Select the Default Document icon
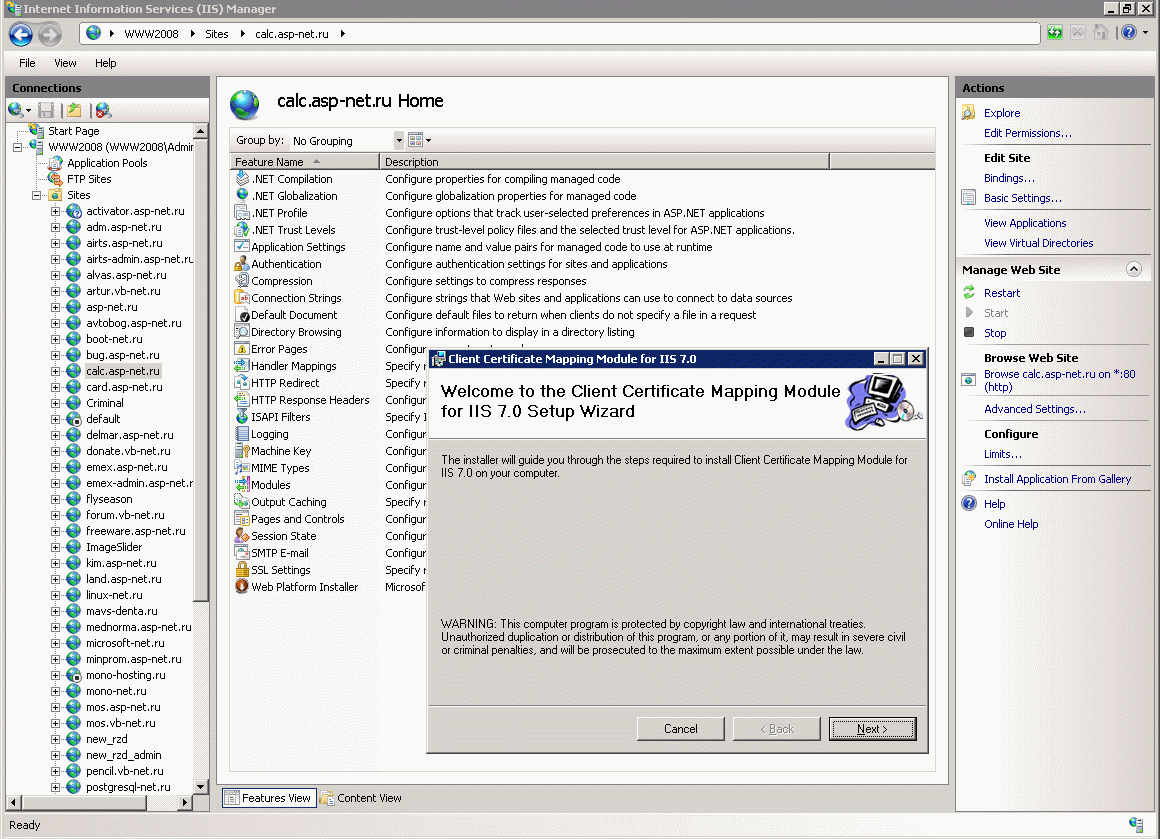The height and width of the screenshot is (839, 1160). [x=242, y=315]
